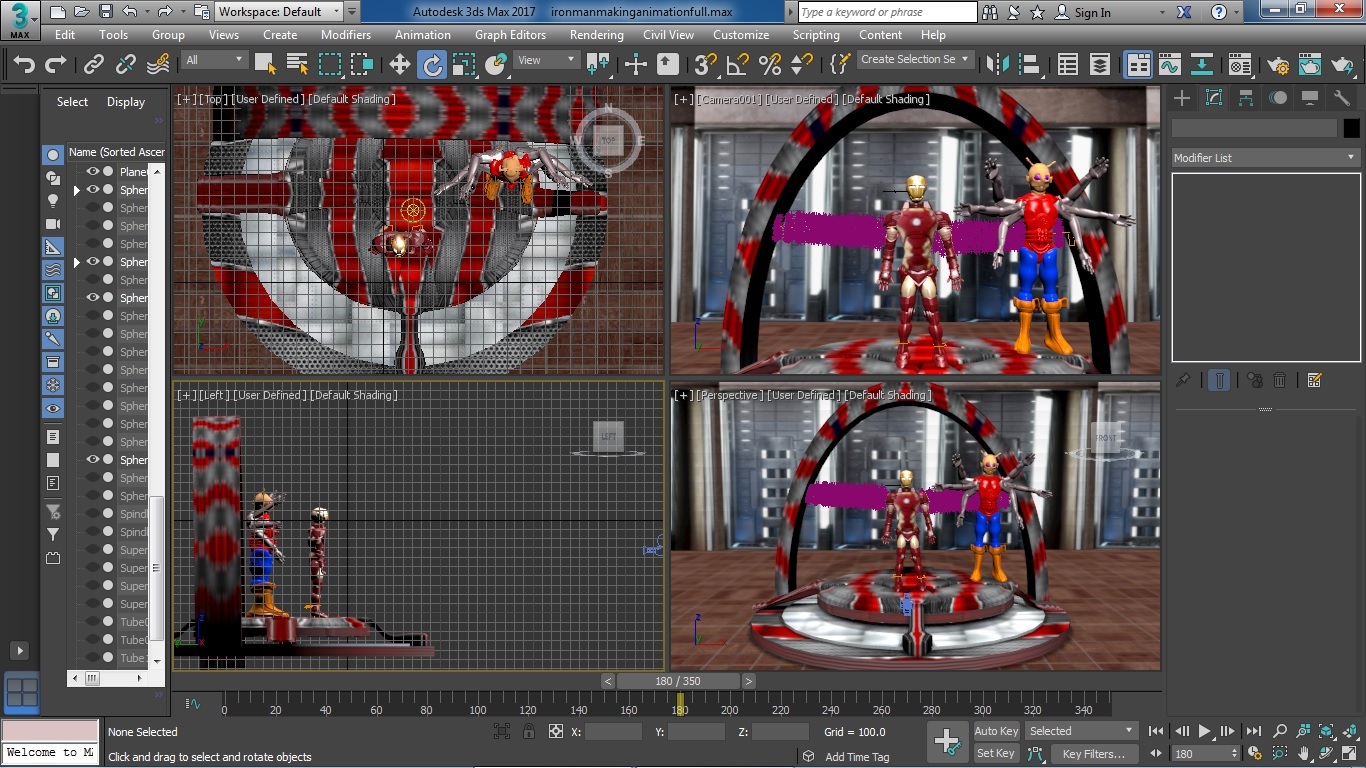Open the Create Selection Set dropdown
This screenshot has height=768, width=1366.
pyautogui.click(x=915, y=59)
